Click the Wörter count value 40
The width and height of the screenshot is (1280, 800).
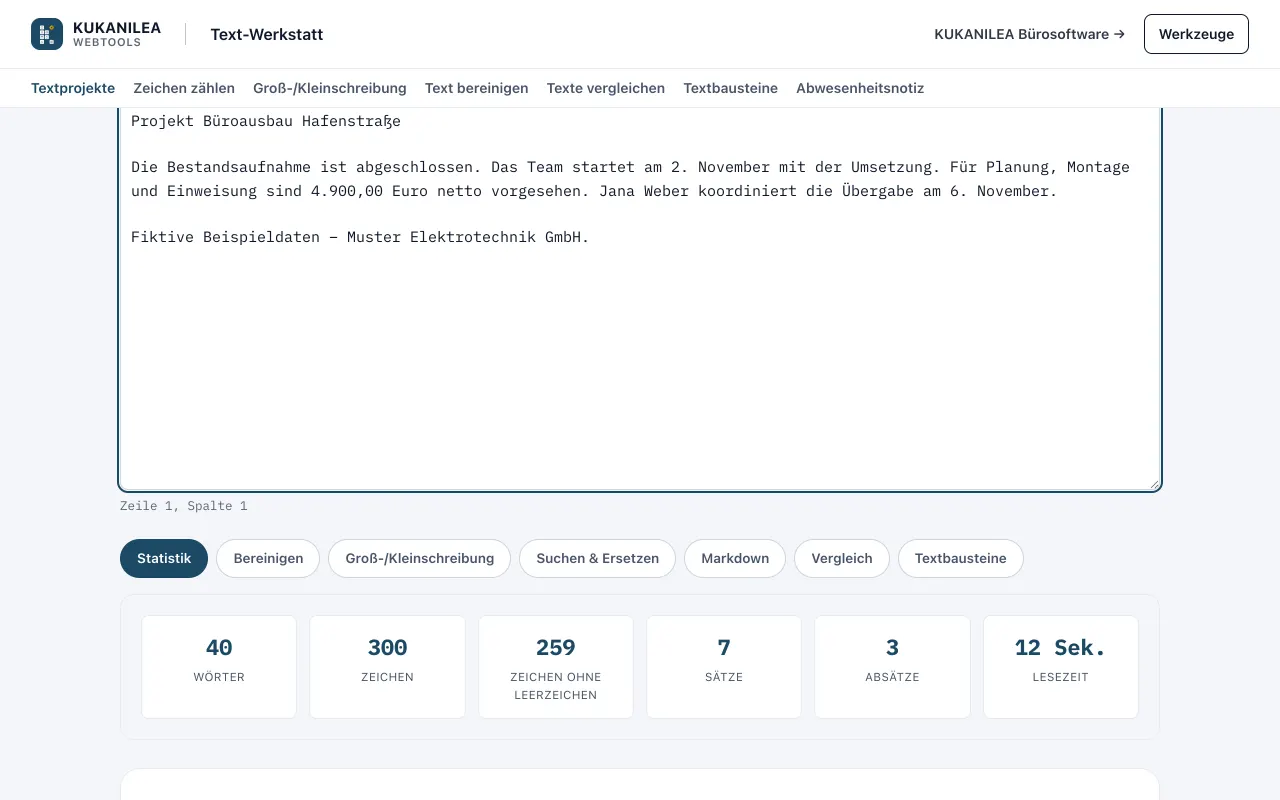click(219, 648)
